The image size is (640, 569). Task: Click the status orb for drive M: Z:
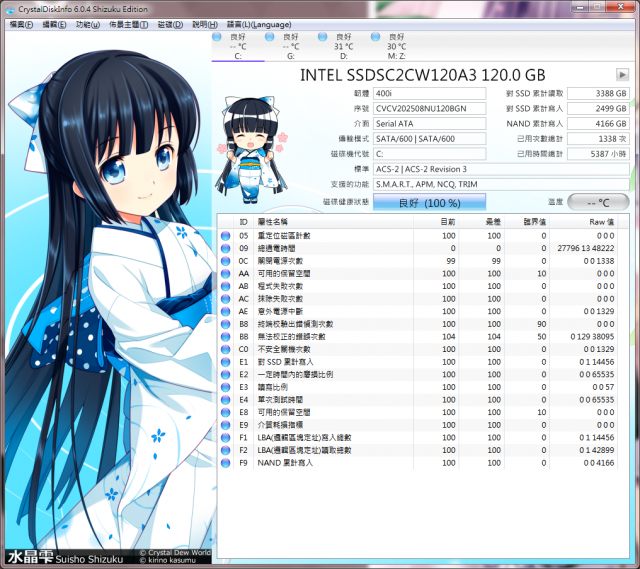tap(376, 37)
